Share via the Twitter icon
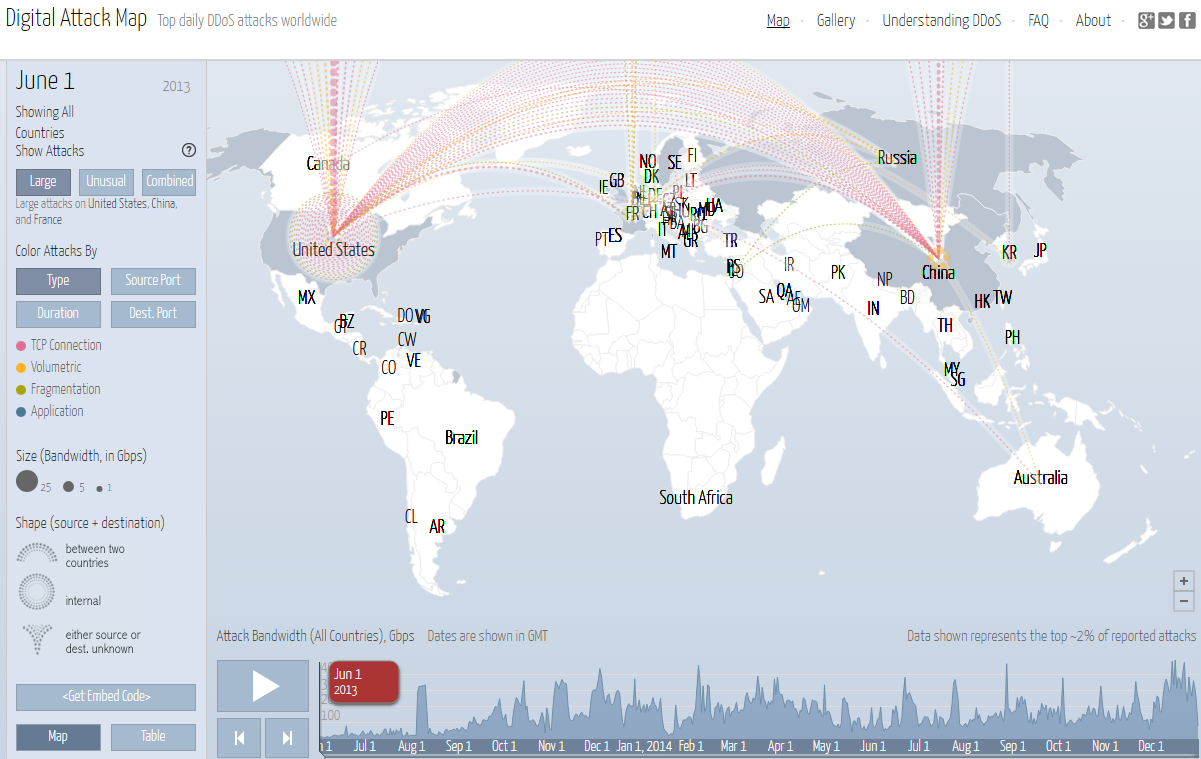The image size is (1201, 759). click(1166, 21)
